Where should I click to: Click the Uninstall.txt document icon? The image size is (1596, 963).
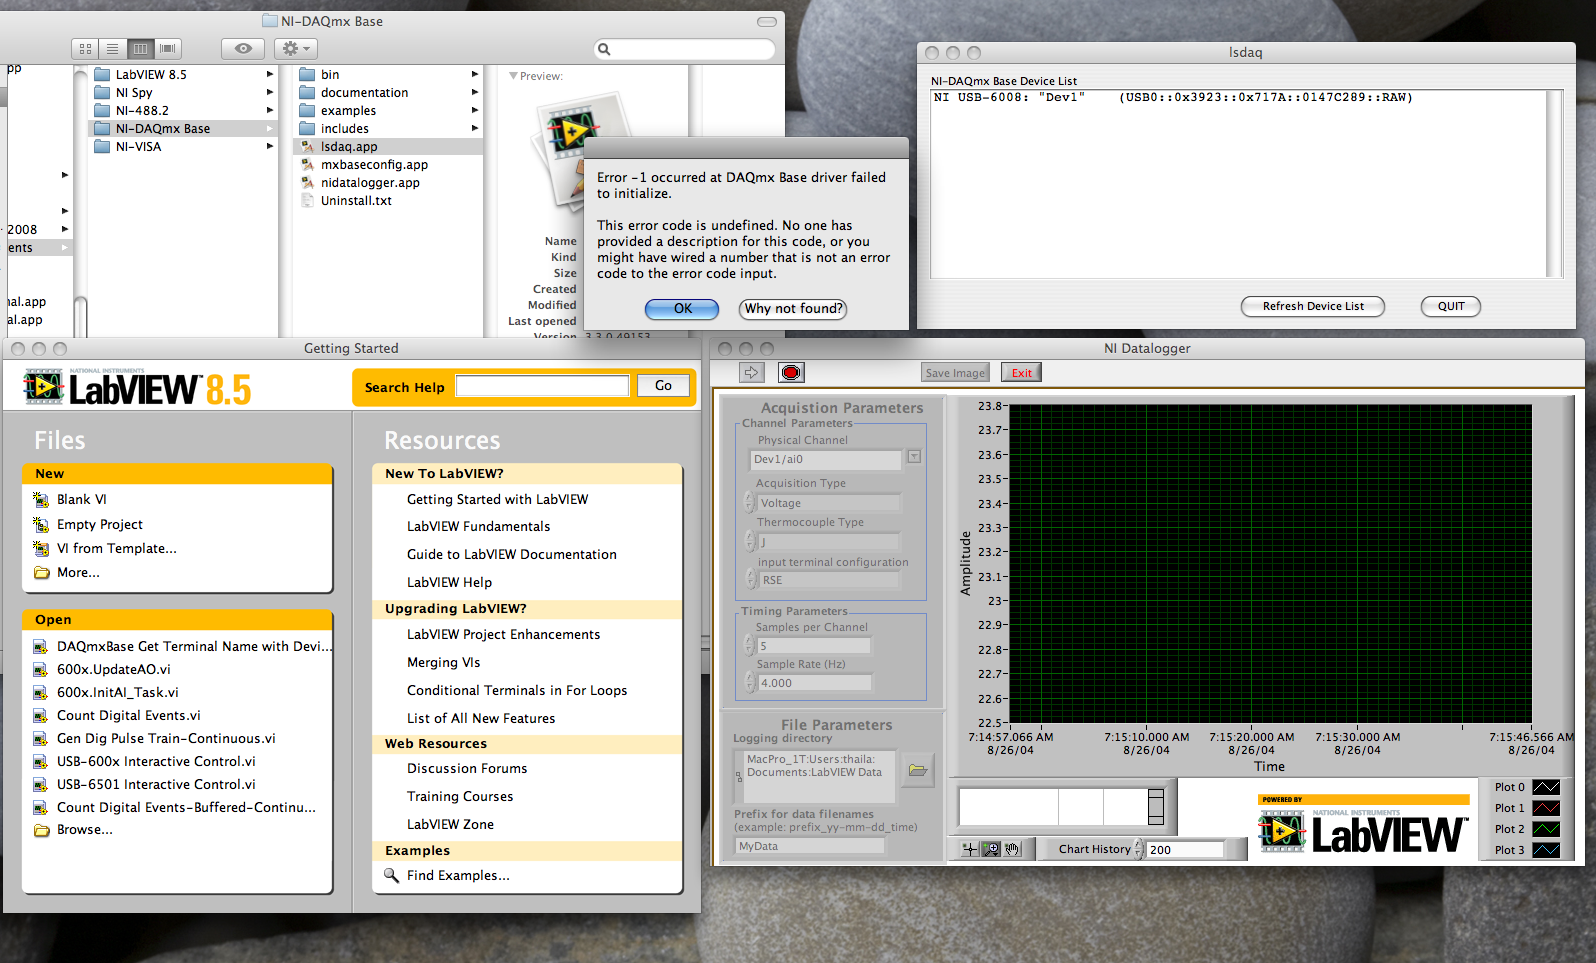coord(308,201)
